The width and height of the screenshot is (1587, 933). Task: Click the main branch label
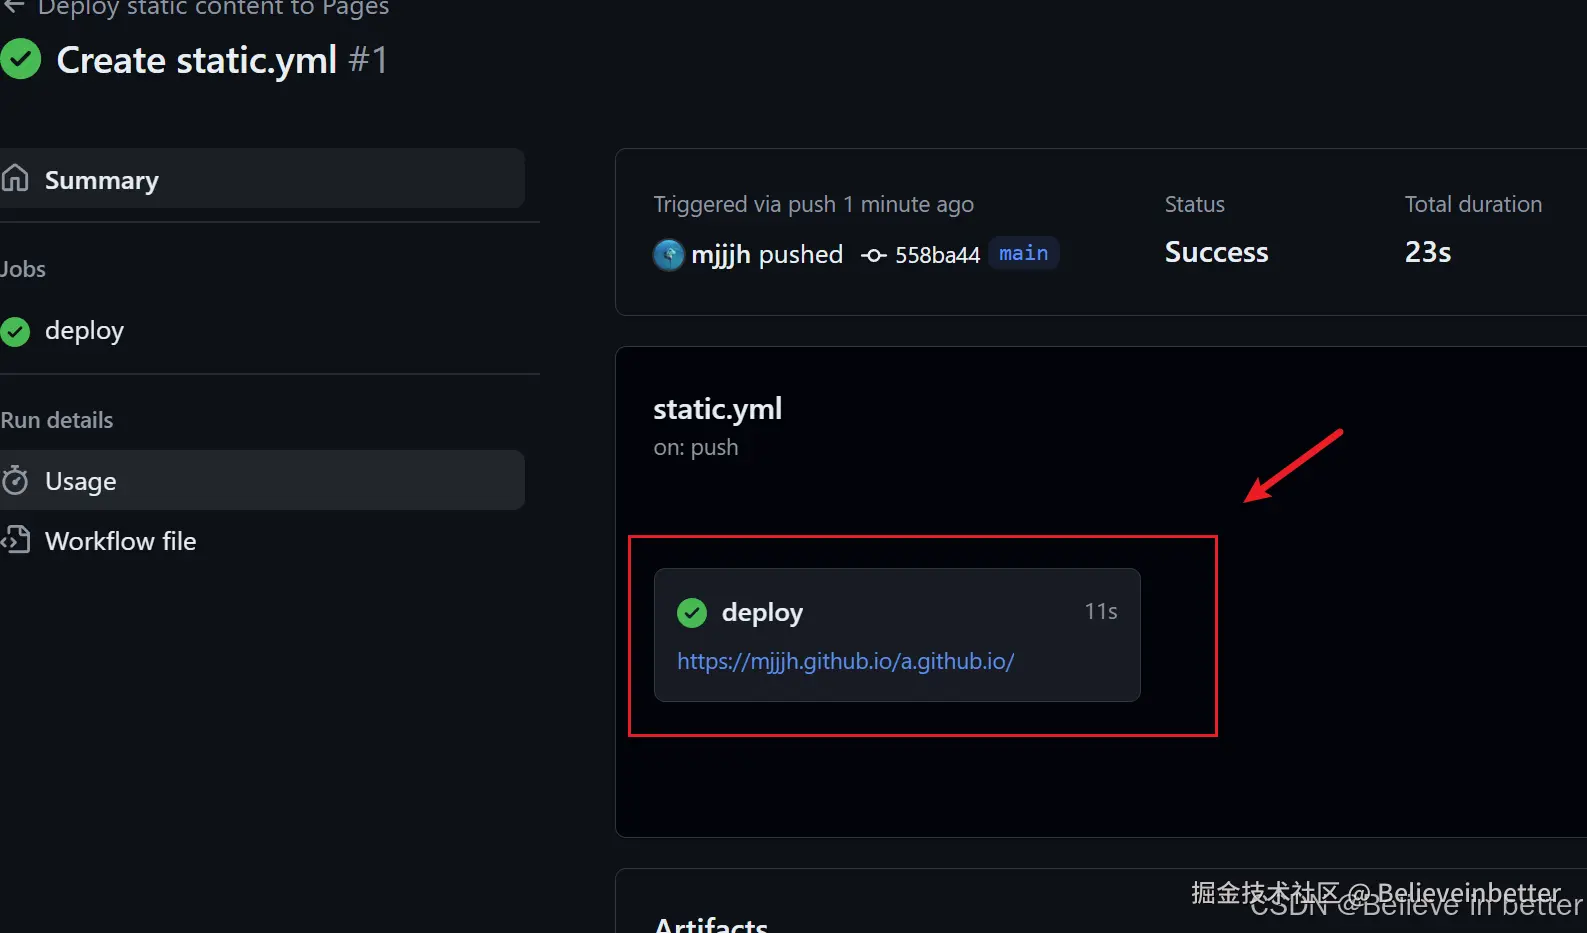click(1023, 253)
